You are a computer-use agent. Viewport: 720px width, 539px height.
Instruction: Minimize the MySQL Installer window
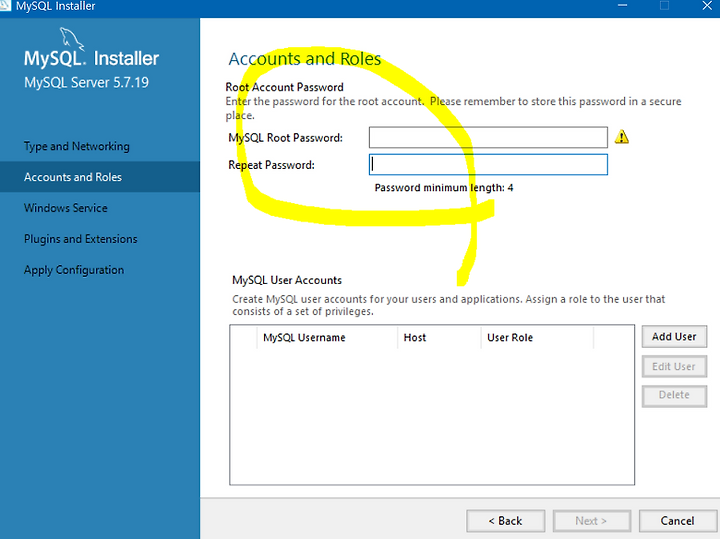623,6
